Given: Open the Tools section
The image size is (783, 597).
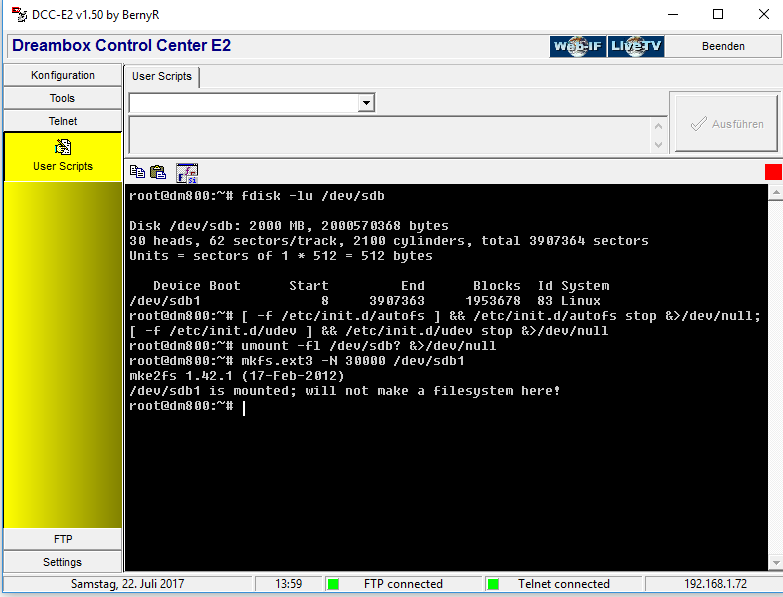Looking at the screenshot, I should click(x=62, y=98).
